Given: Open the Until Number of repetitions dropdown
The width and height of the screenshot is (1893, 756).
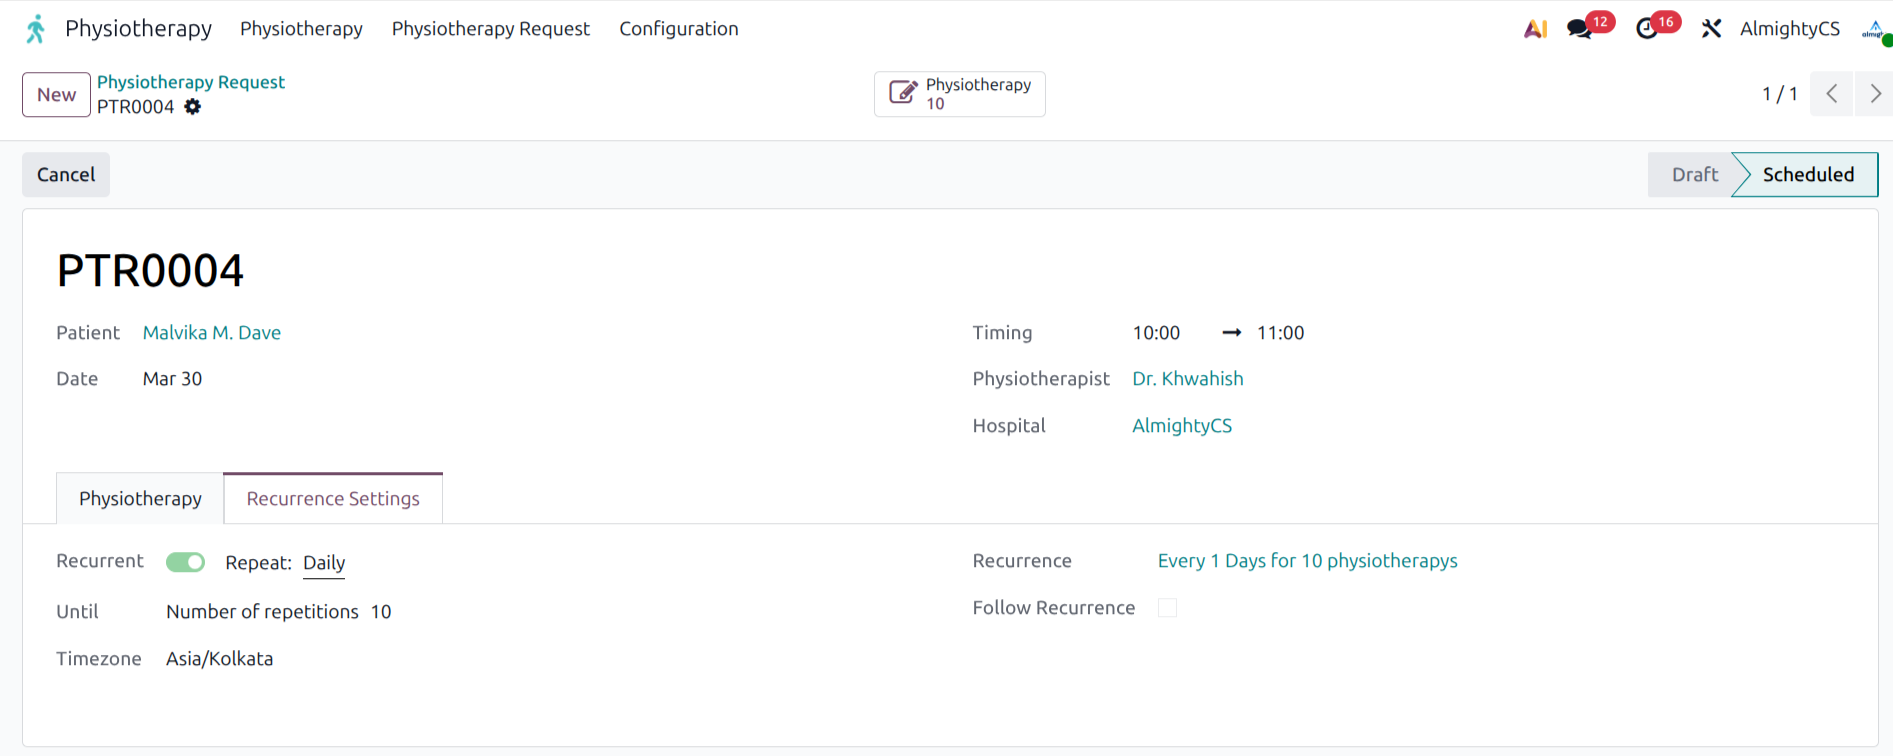Looking at the screenshot, I should click(x=262, y=612).
